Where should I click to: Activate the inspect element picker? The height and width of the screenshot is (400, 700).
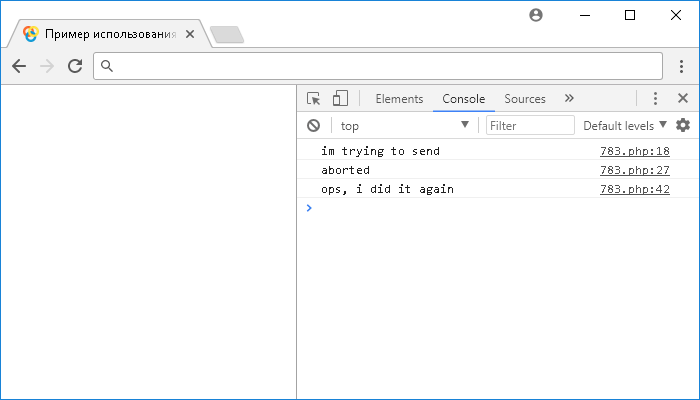[313, 98]
